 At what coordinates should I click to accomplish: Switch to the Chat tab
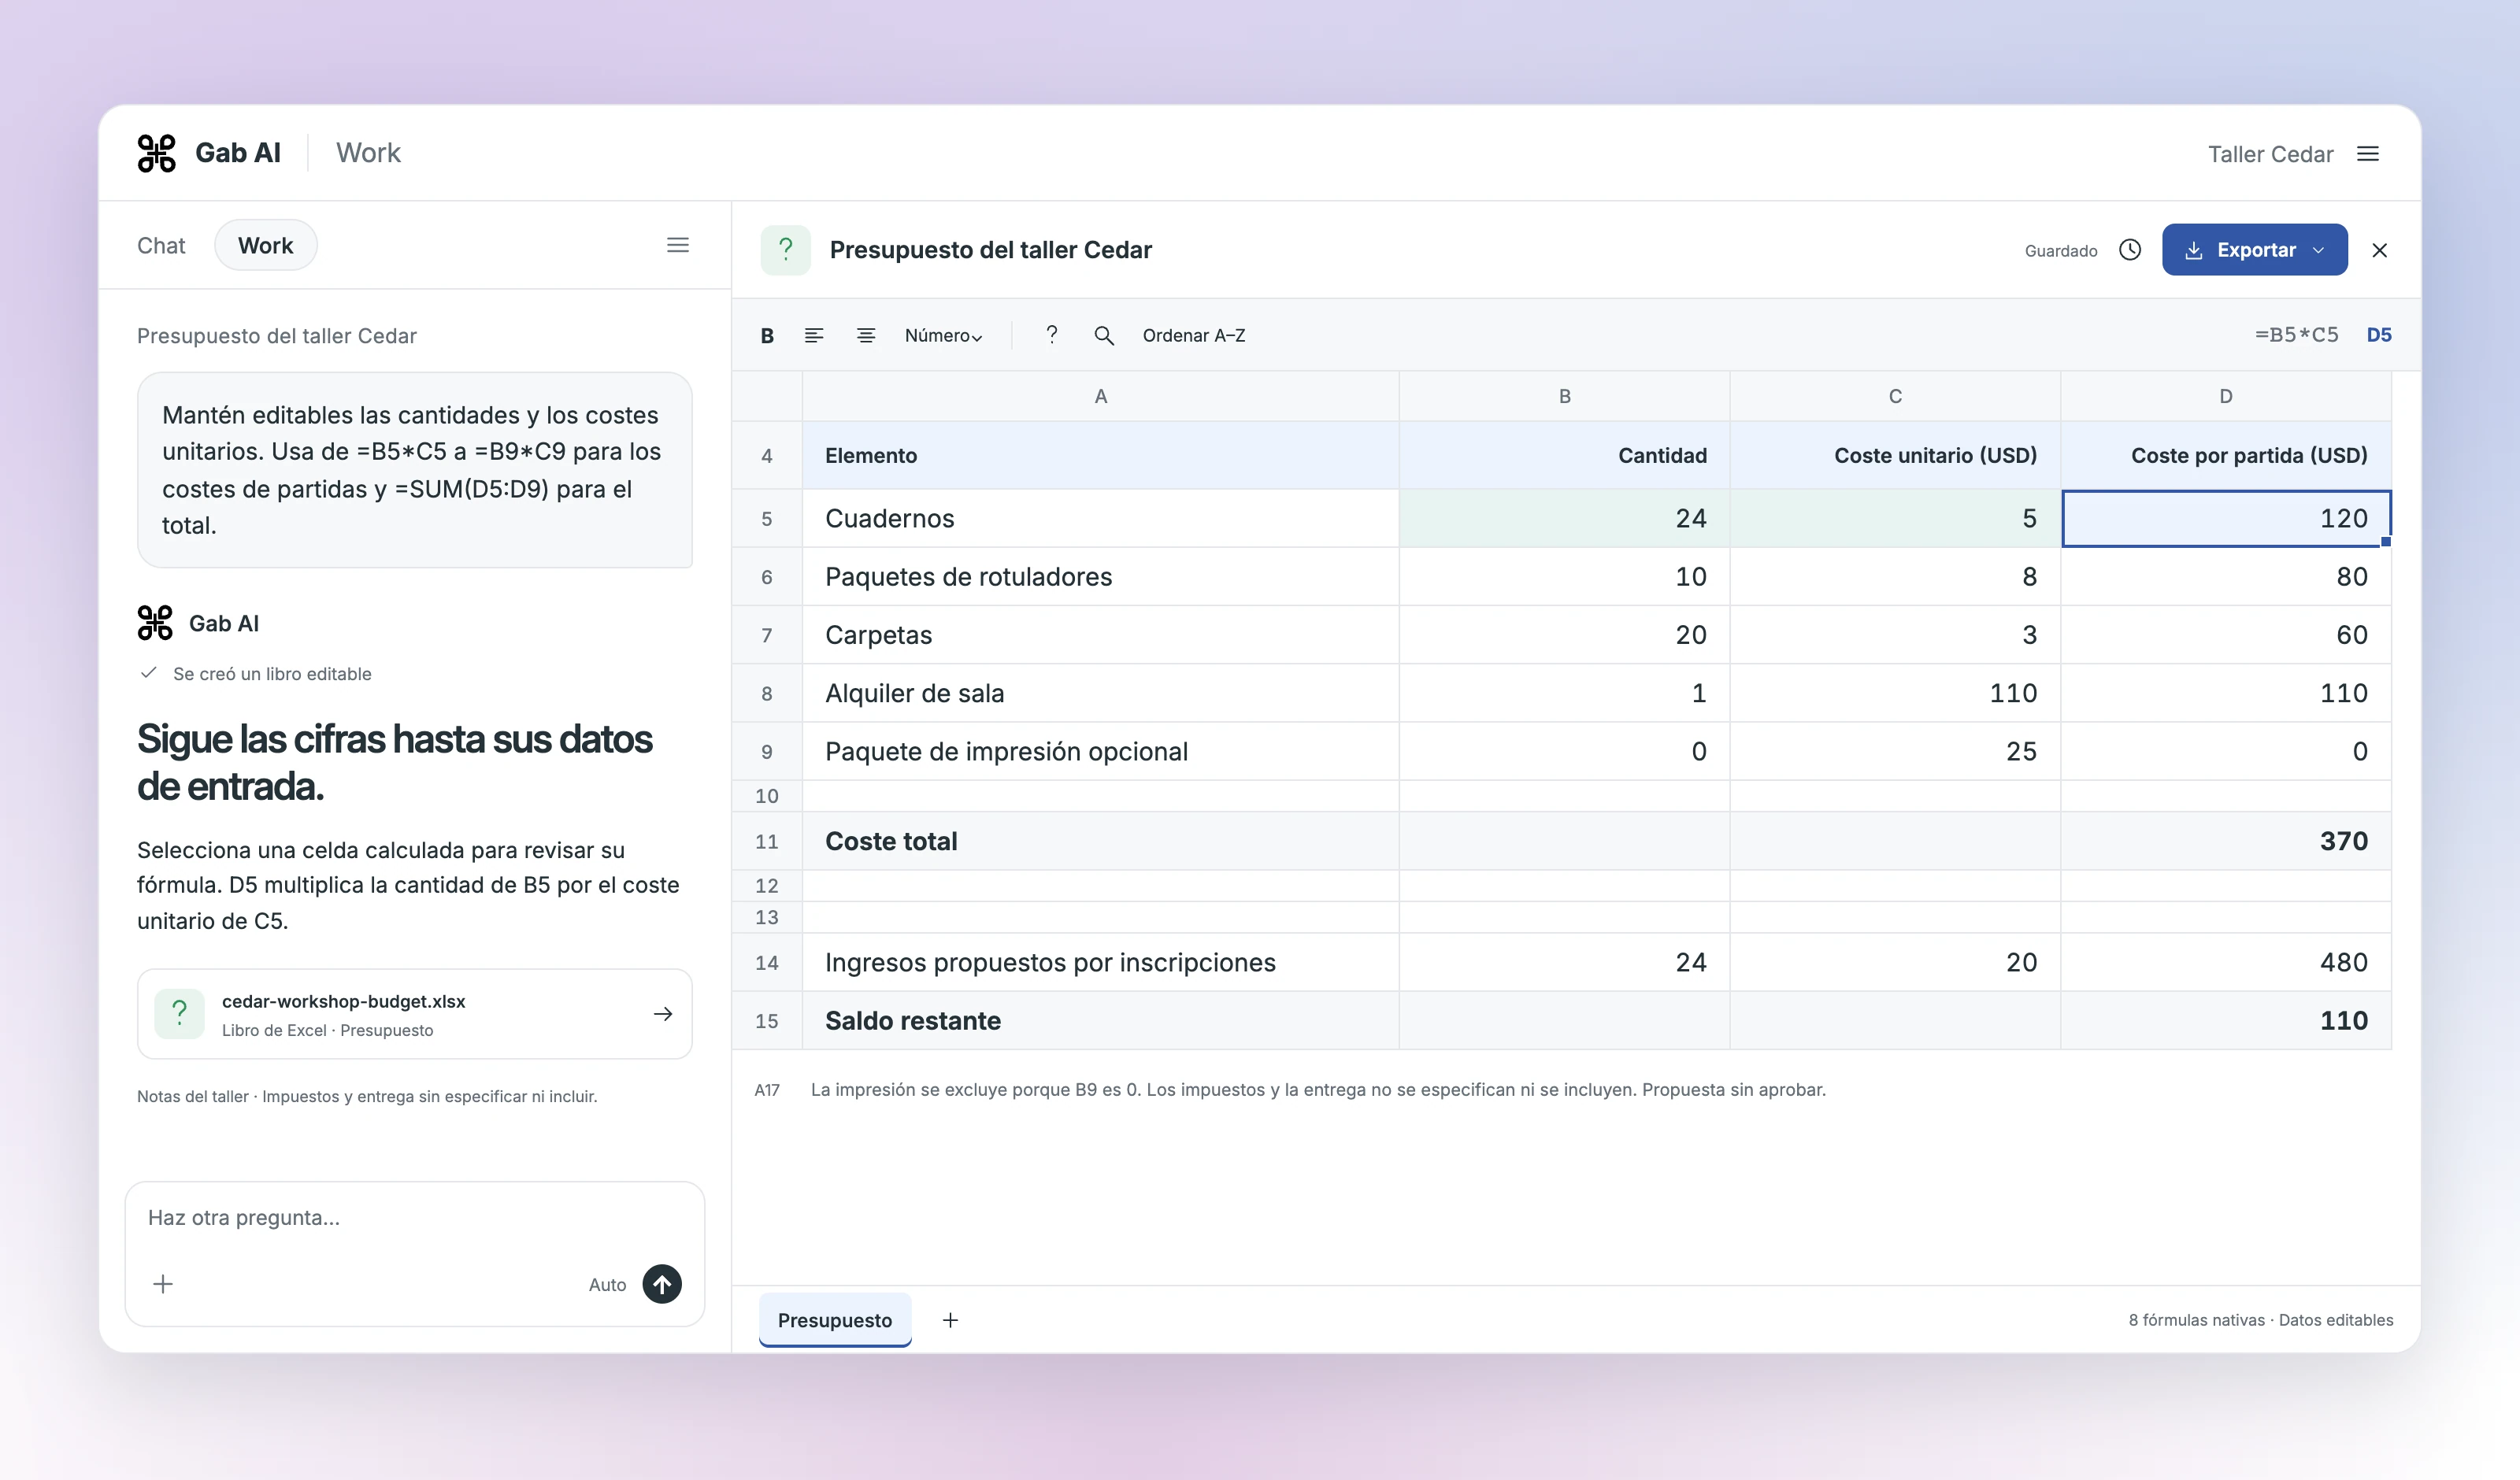click(x=161, y=246)
